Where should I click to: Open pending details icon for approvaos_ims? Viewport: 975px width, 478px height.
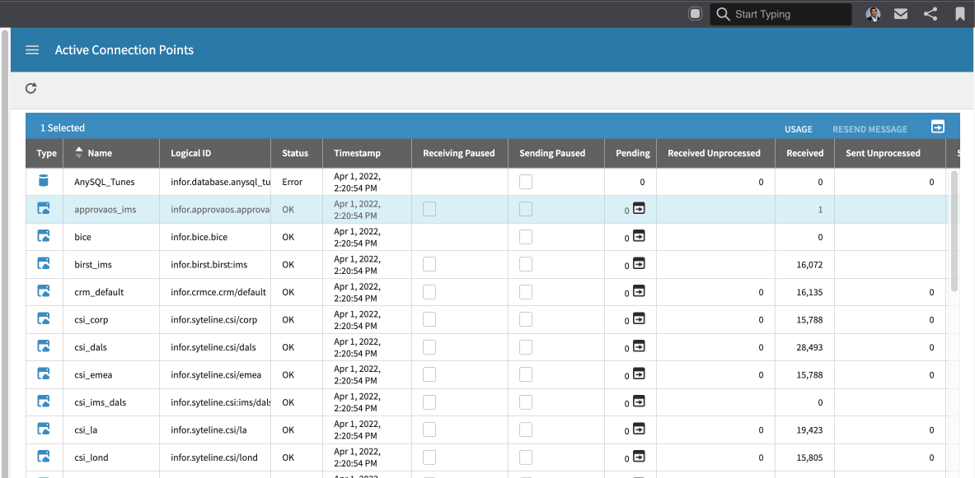[x=639, y=208]
